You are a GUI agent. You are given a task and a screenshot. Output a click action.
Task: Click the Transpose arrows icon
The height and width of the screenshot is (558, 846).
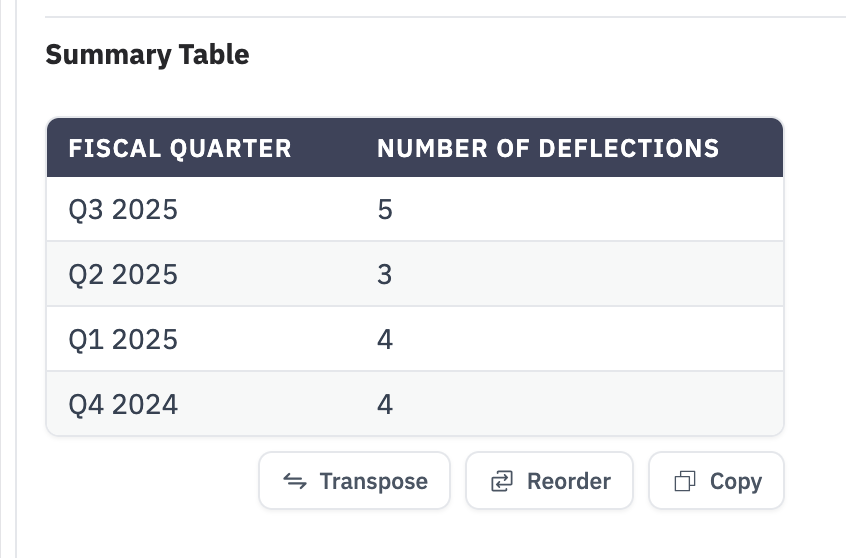295,481
